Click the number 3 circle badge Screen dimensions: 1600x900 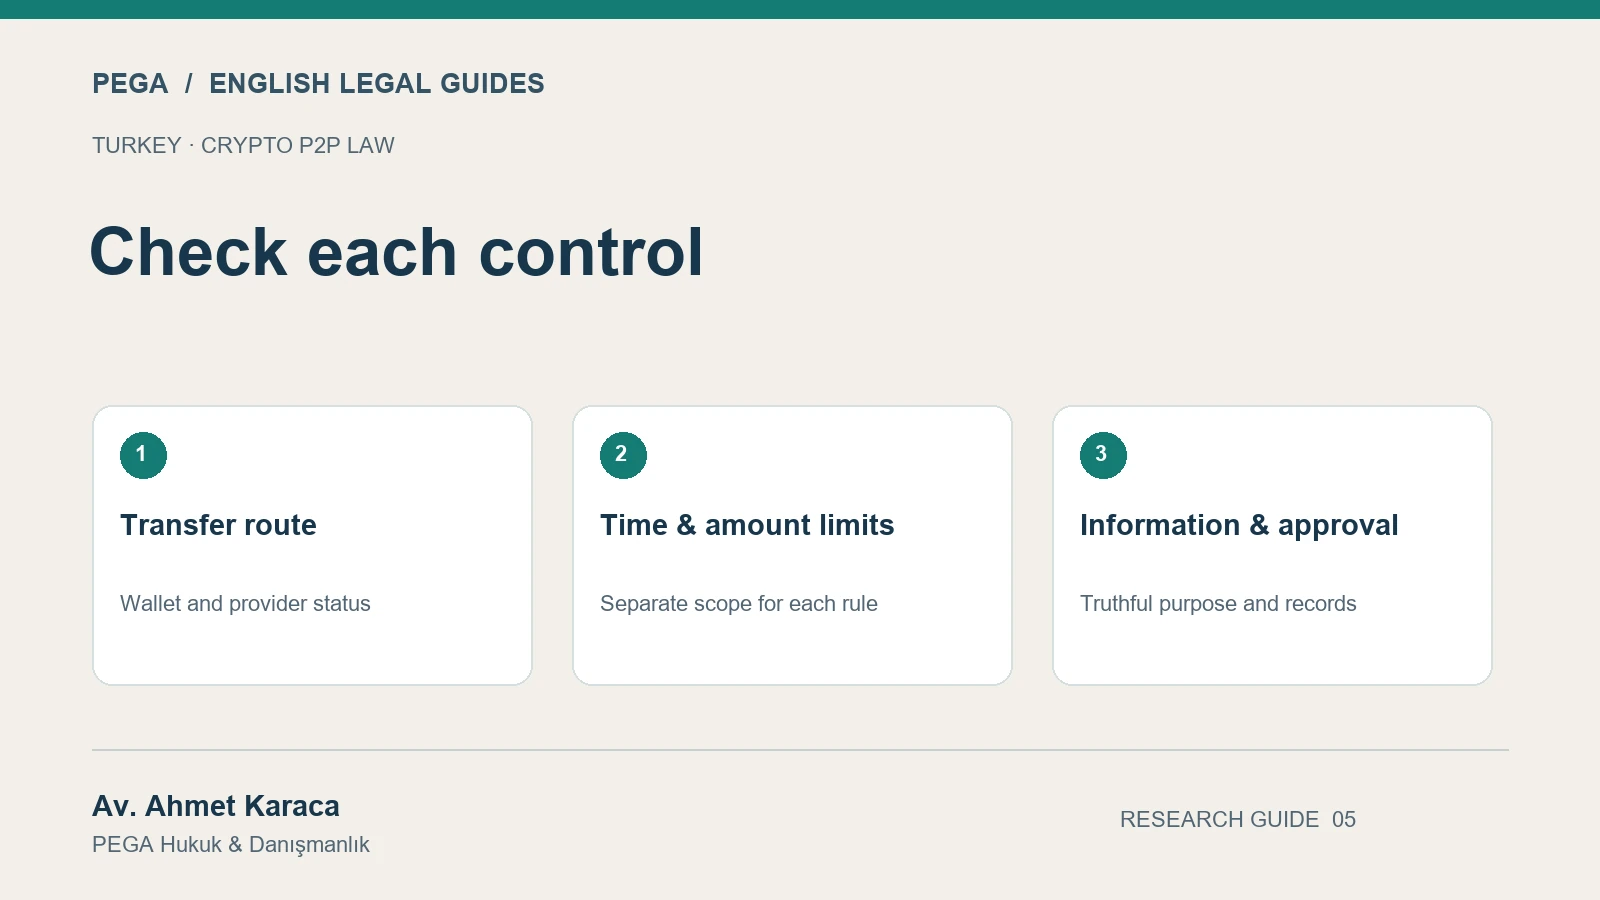point(1103,455)
